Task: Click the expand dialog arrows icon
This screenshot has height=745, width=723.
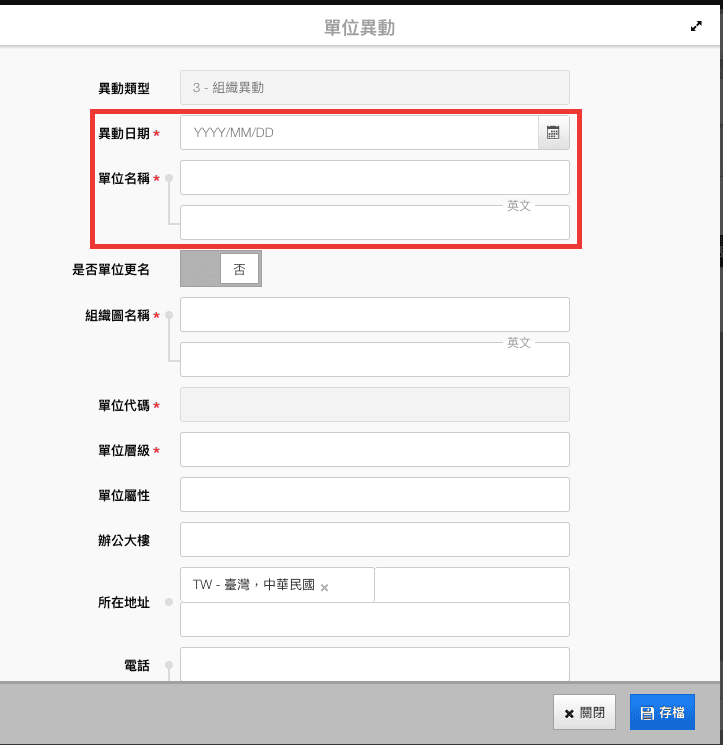Action: pyautogui.click(x=697, y=28)
